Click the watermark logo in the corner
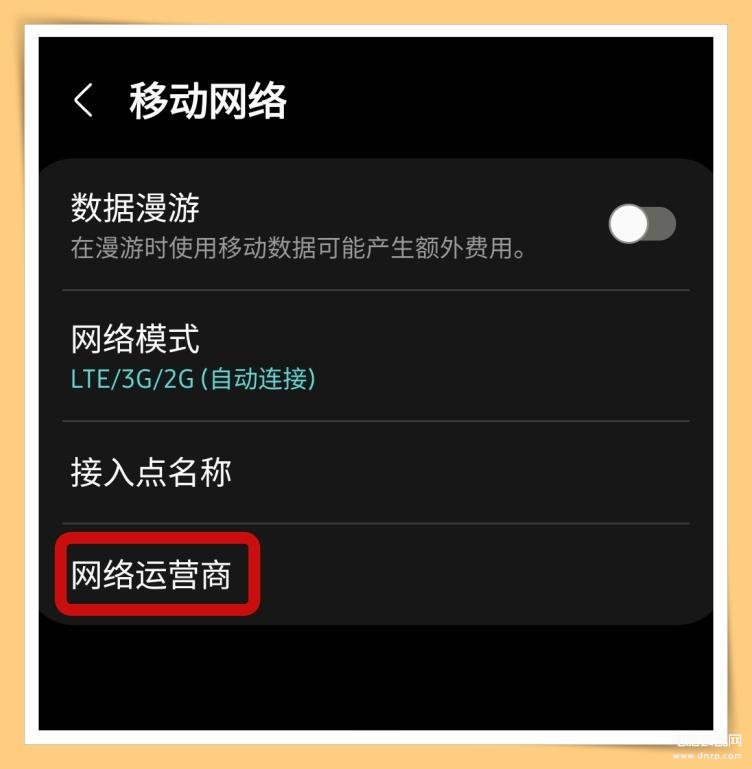 tap(708, 740)
